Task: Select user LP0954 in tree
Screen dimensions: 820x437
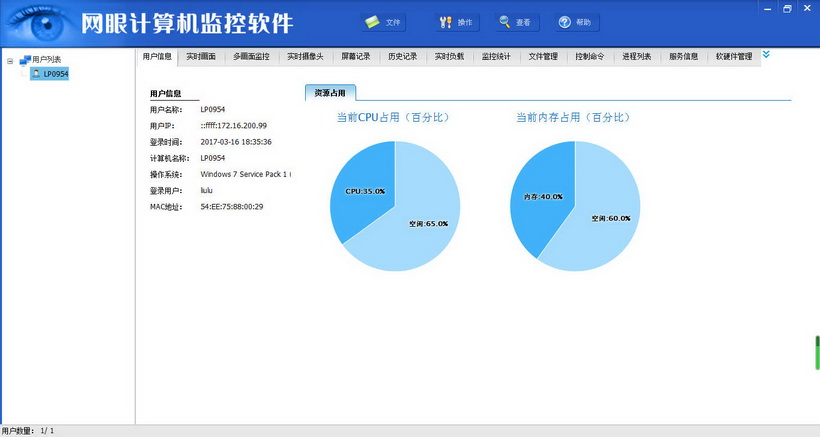Action: [x=50, y=74]
